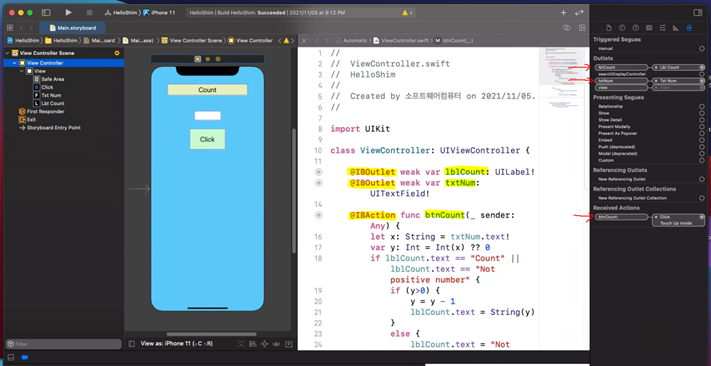
Task: Open the Connections inspector tab
Action: 689,28
